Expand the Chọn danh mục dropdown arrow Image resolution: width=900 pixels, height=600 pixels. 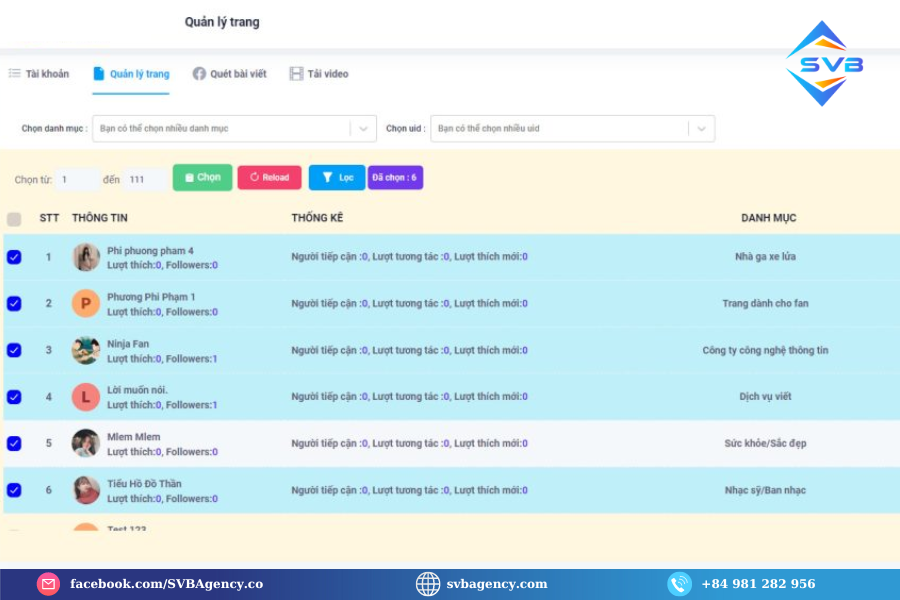pyautogui.click(x=362, y=129)
